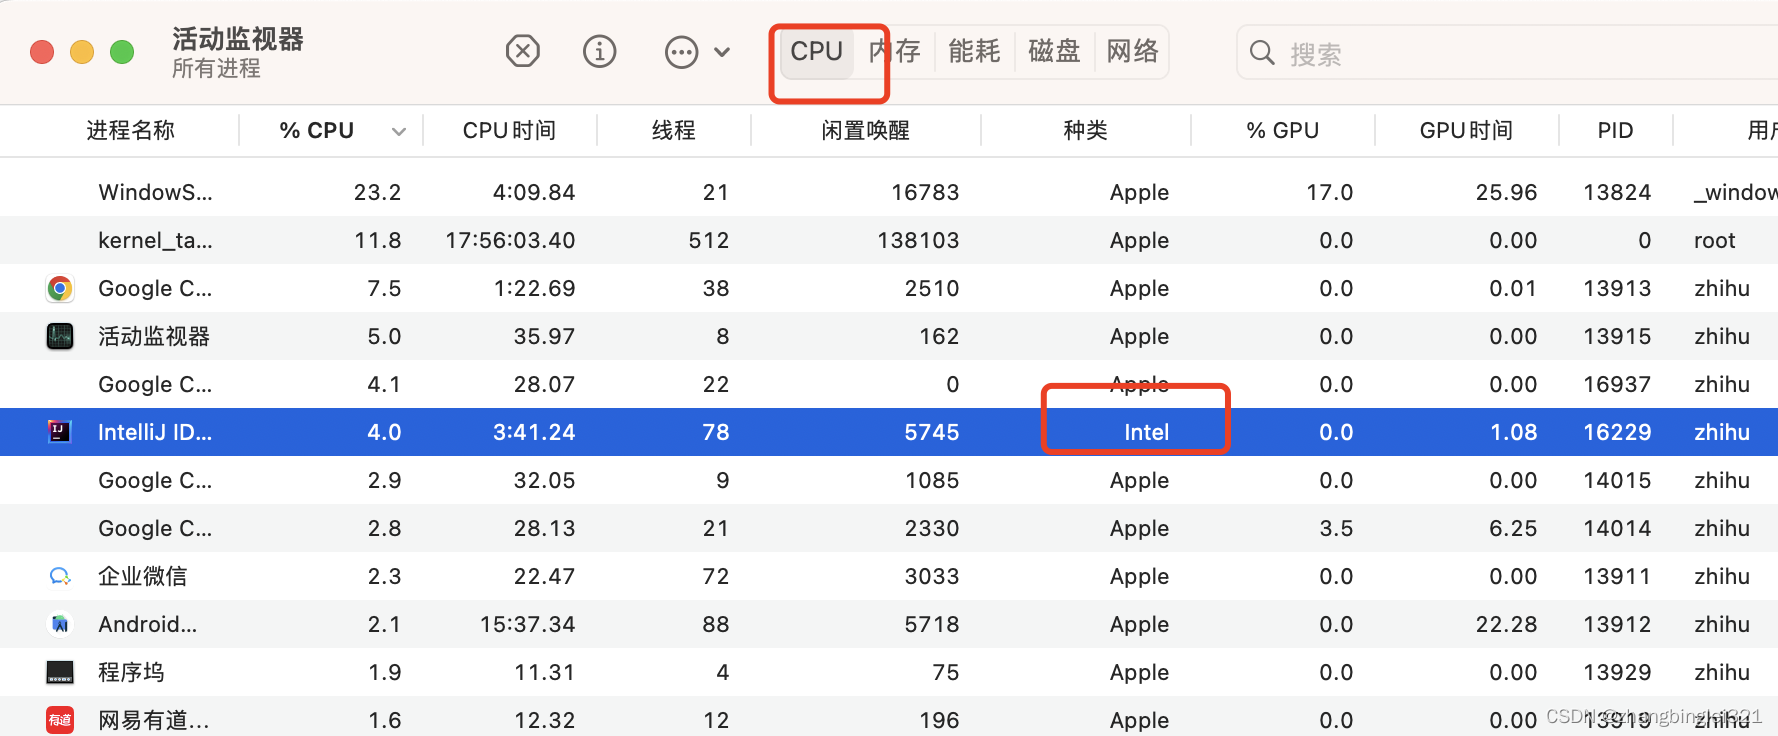Switch to the 磁盘 tab
This screenshot has width=1778, height=736.
[1054, 51]
